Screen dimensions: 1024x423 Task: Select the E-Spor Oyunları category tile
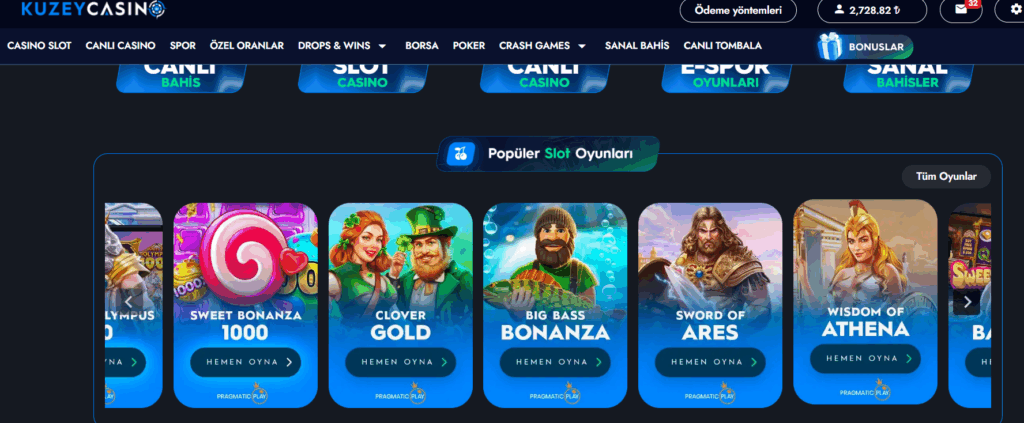coord(727,76)
